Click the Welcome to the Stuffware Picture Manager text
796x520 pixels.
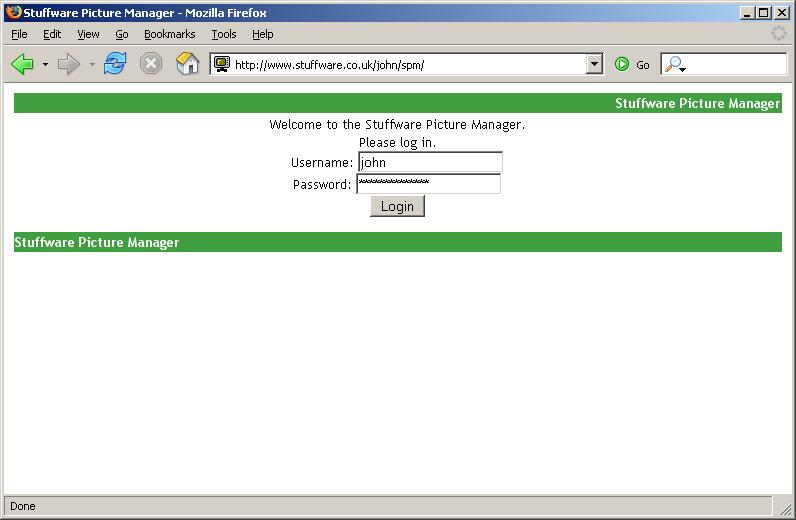point(397,124)
